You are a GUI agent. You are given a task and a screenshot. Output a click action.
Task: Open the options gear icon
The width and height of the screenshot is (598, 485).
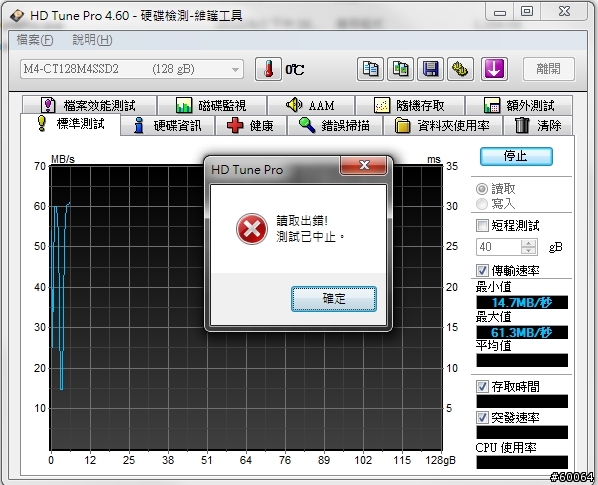coord(460,69)
